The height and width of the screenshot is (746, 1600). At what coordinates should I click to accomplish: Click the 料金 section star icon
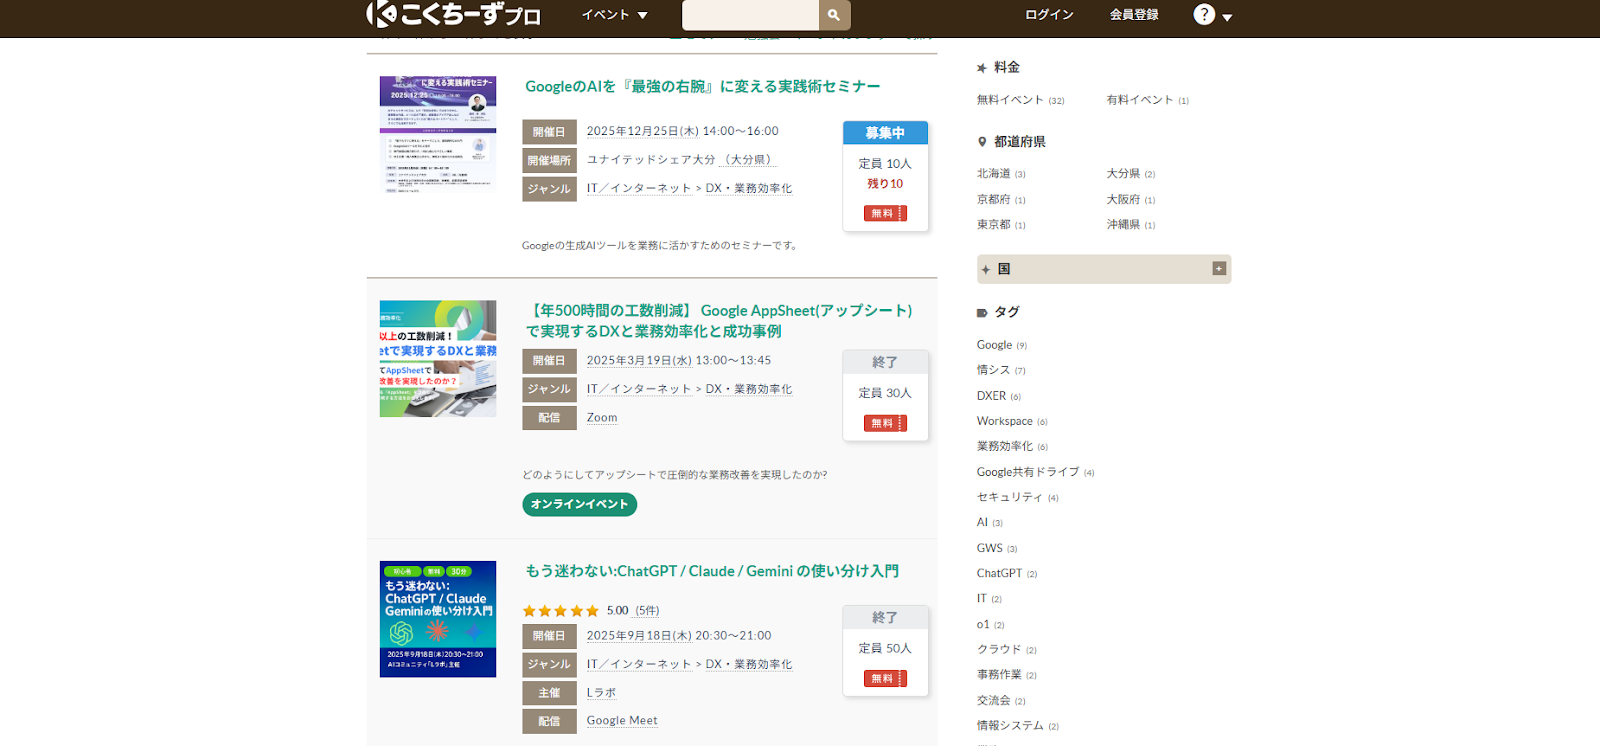tap(982, 68)
